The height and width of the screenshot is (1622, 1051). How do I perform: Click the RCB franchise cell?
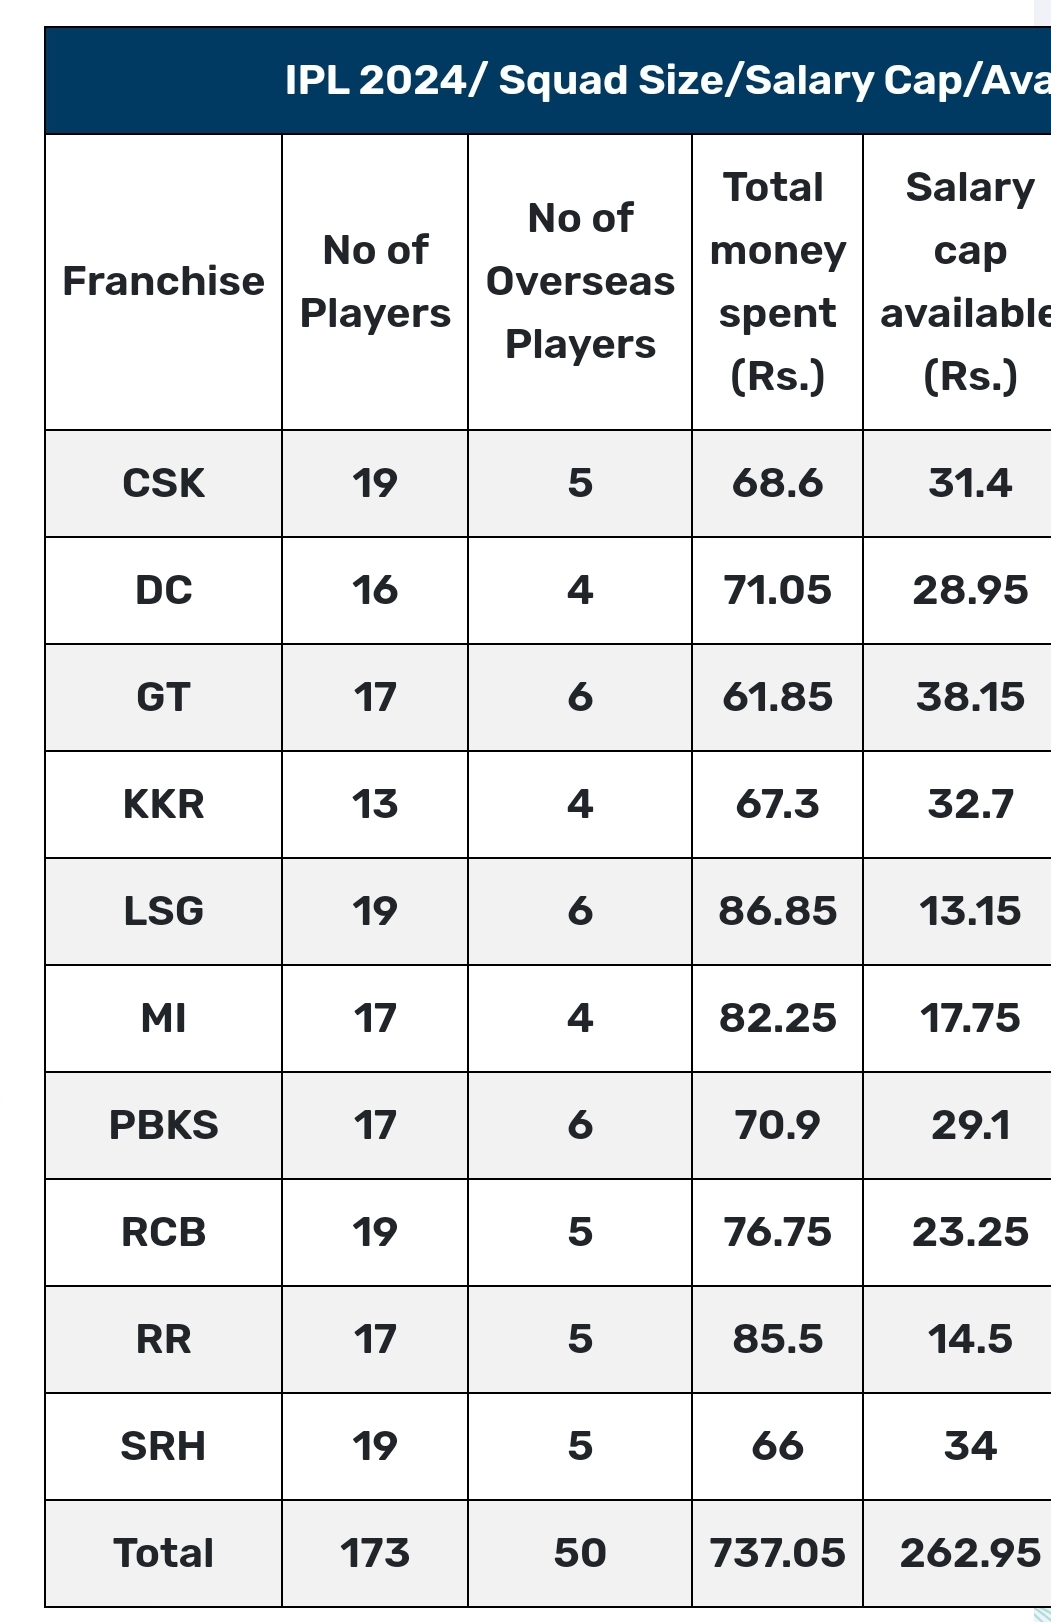tap(163, 1233)
